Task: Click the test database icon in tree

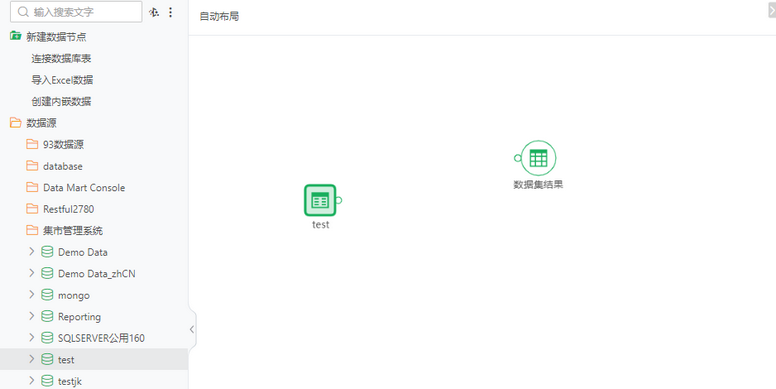Action: [x=47, y=359]
